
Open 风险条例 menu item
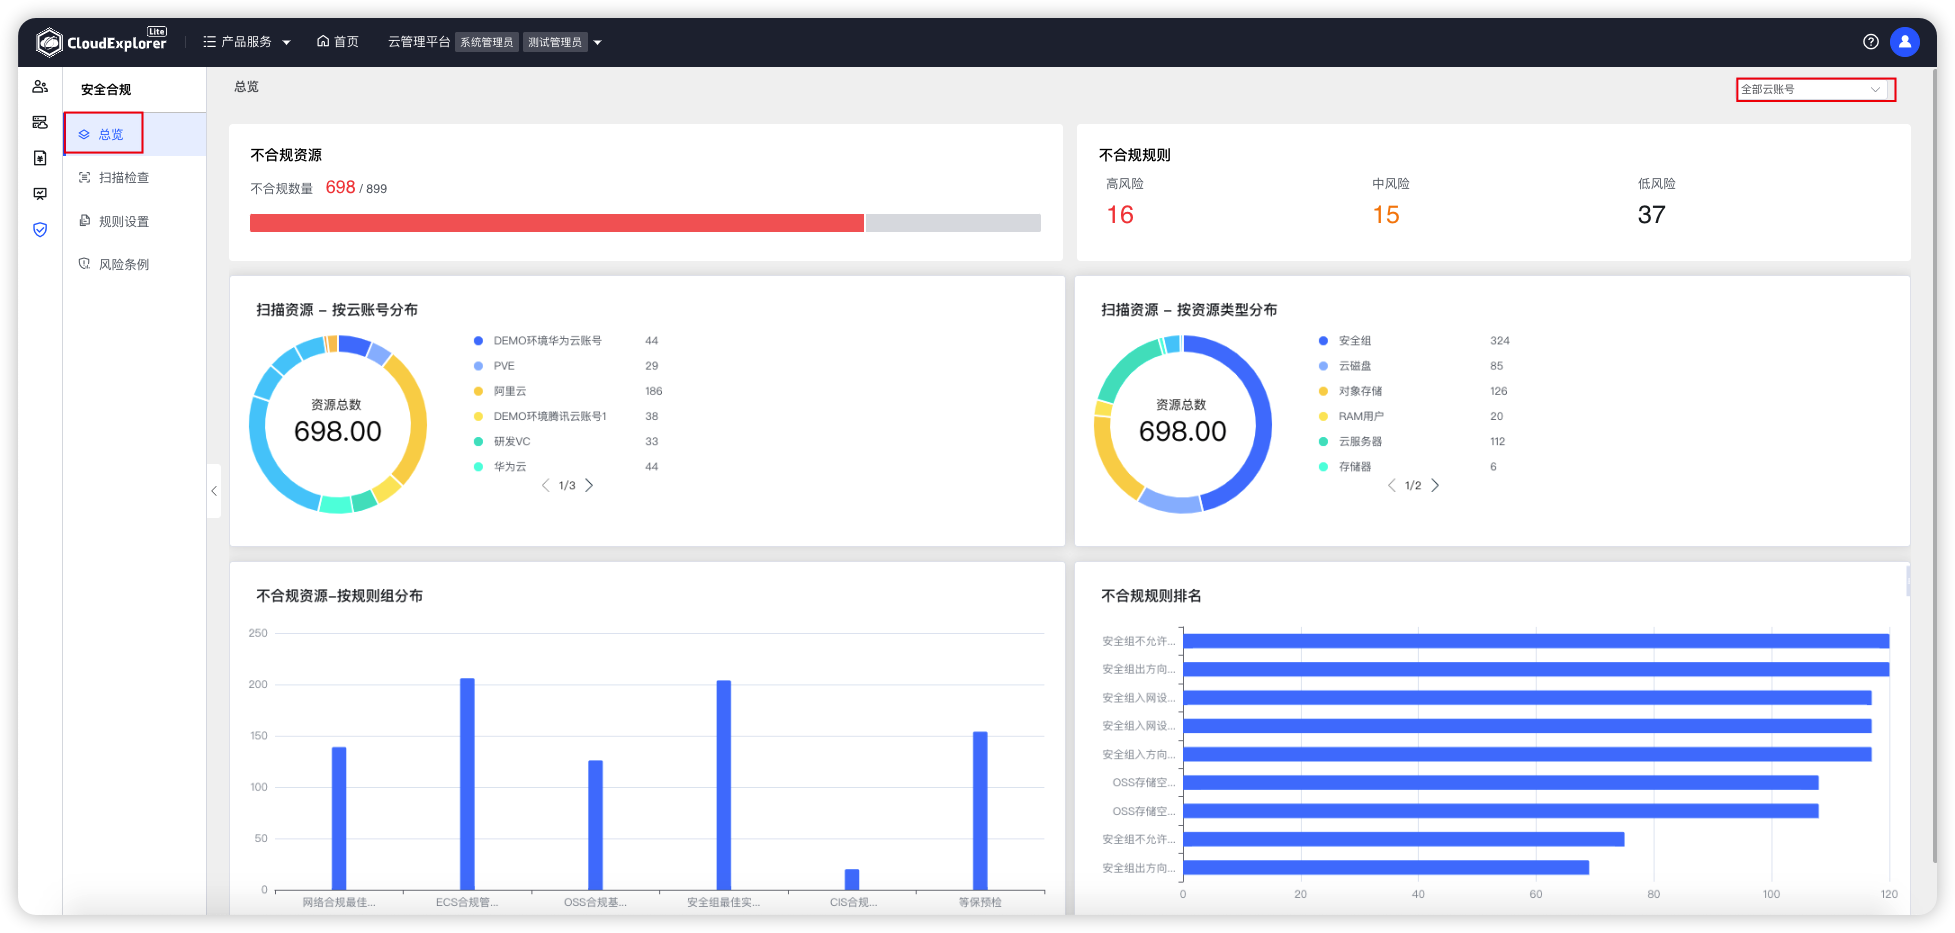(x=134, y=264)
